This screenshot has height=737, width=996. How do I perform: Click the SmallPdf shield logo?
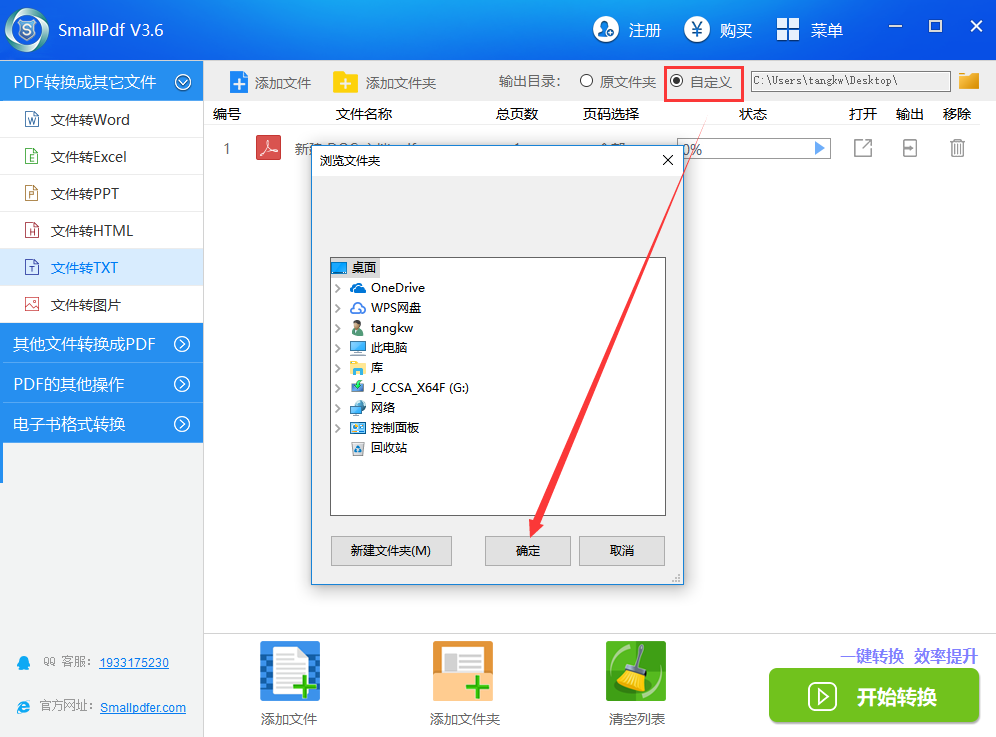pos(27,29)
